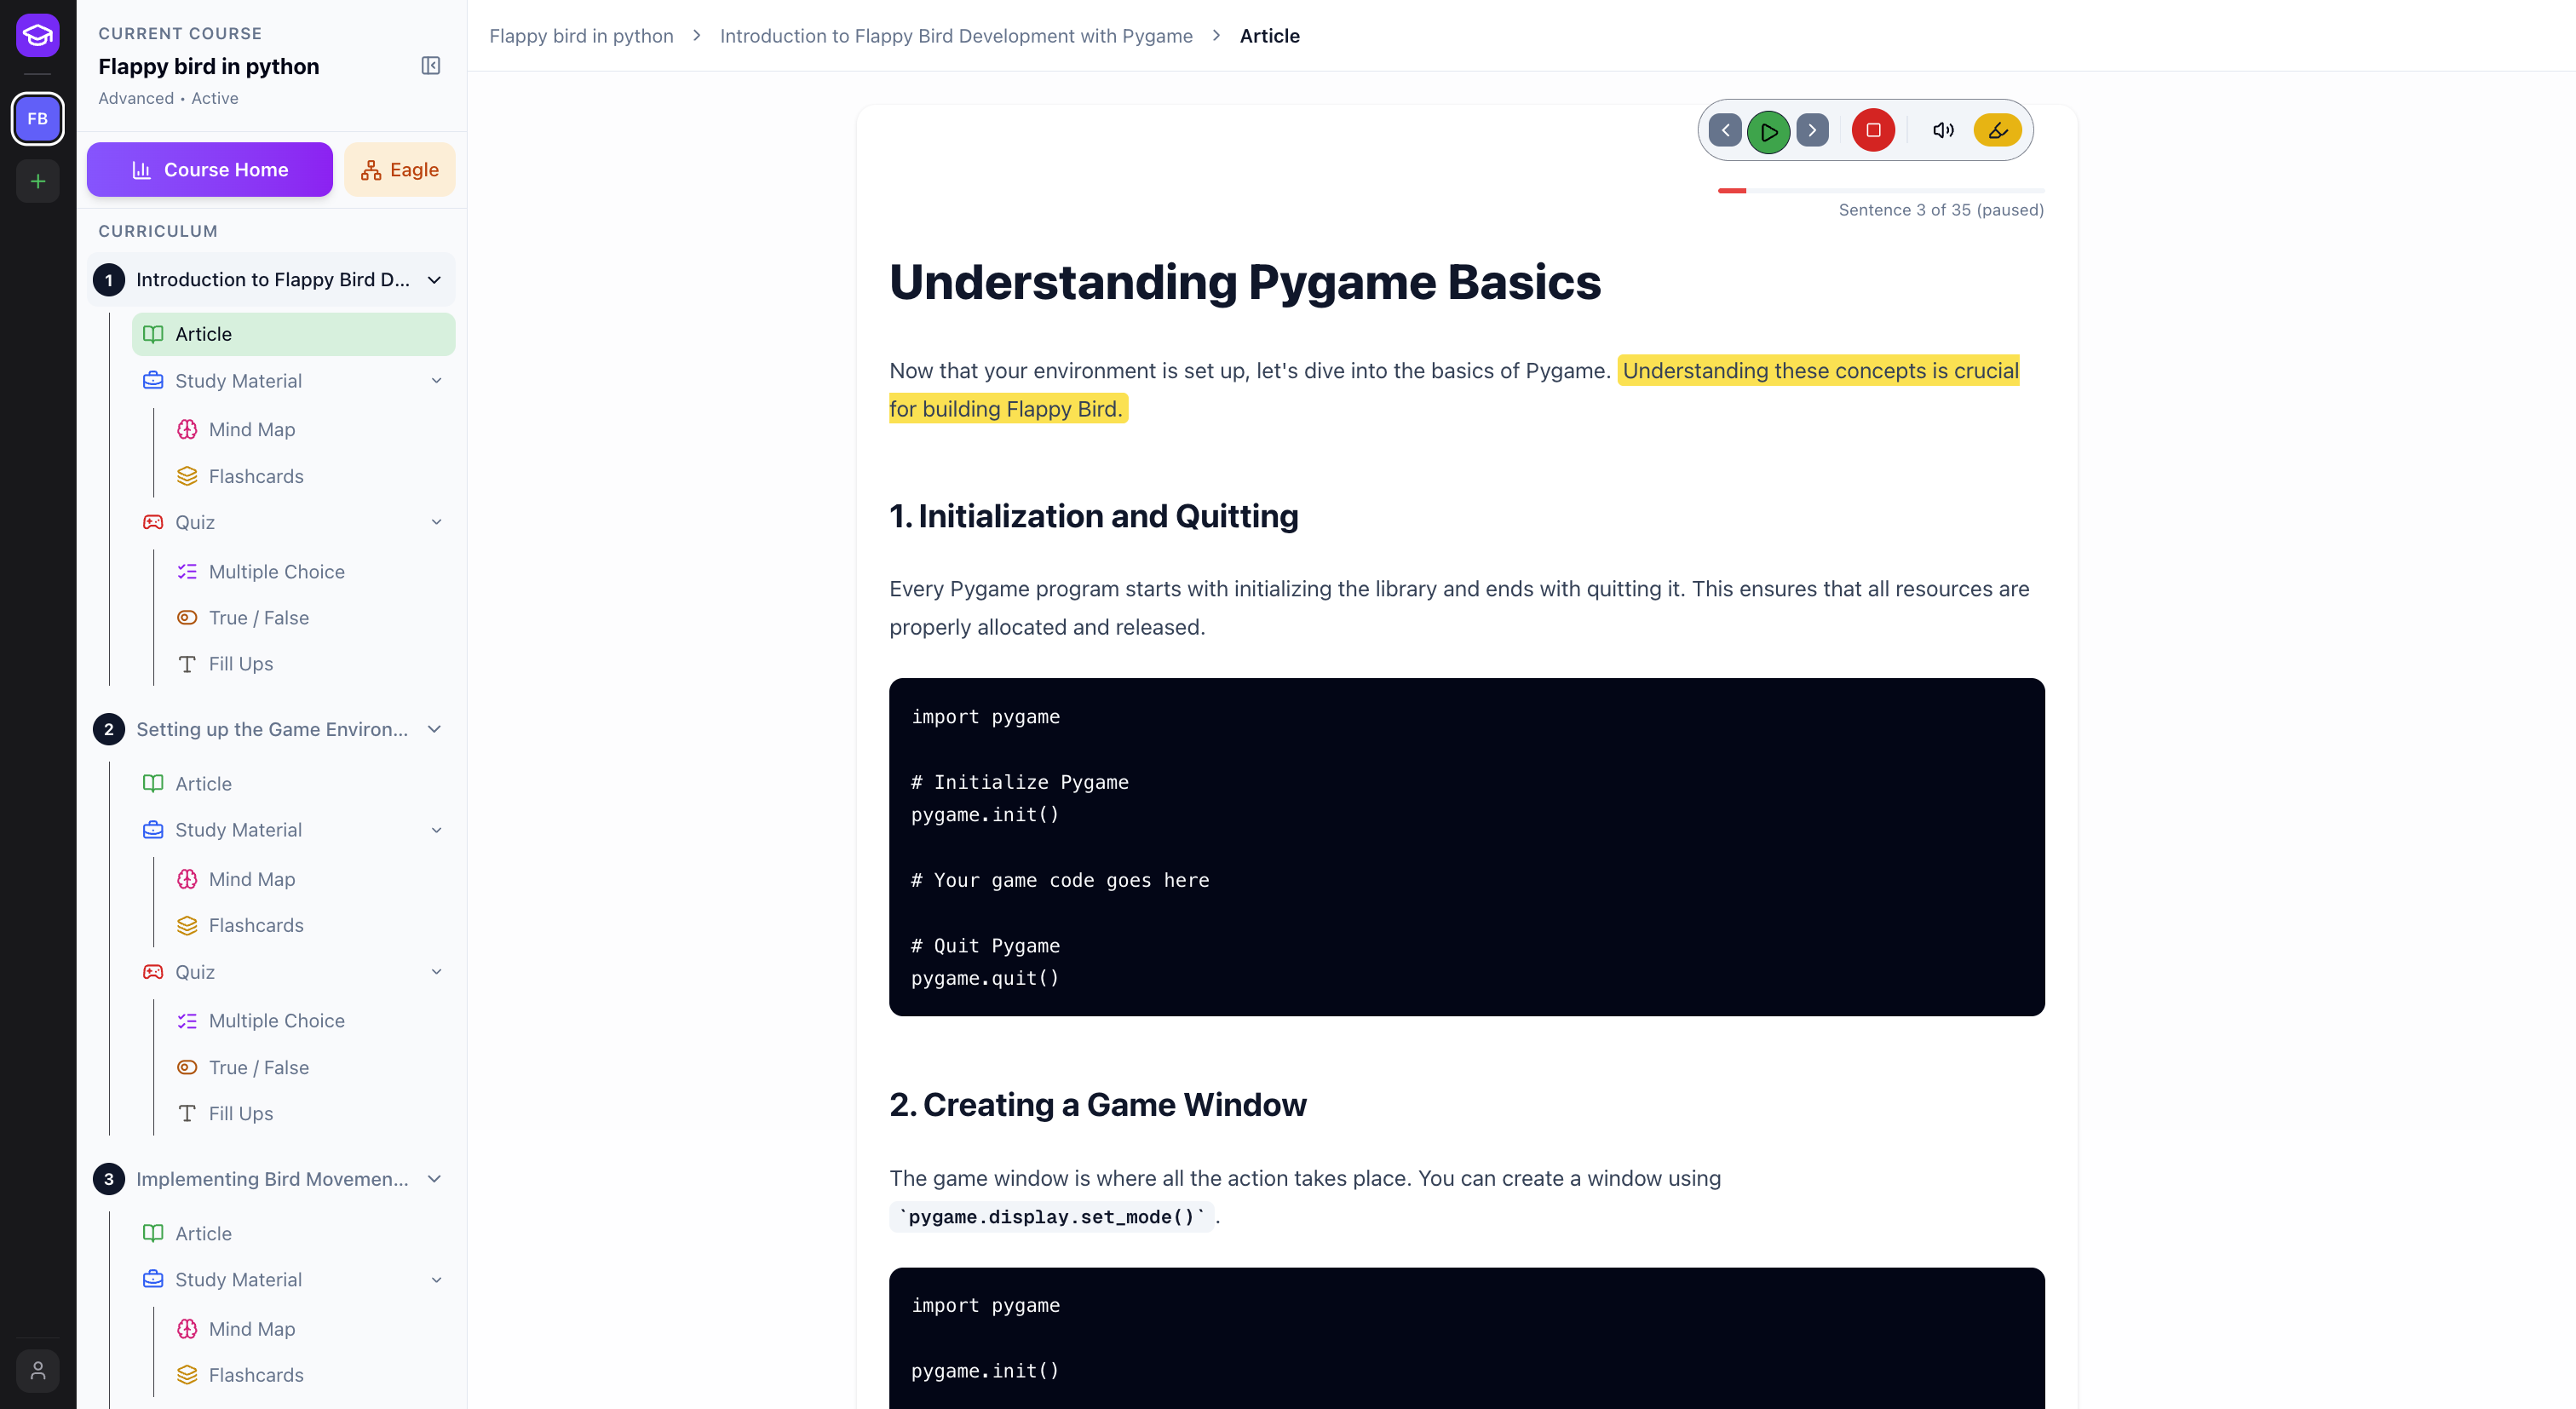2576x1409 pixels.
Task: Open True / False quiz in section one
Action: [258, 618]
